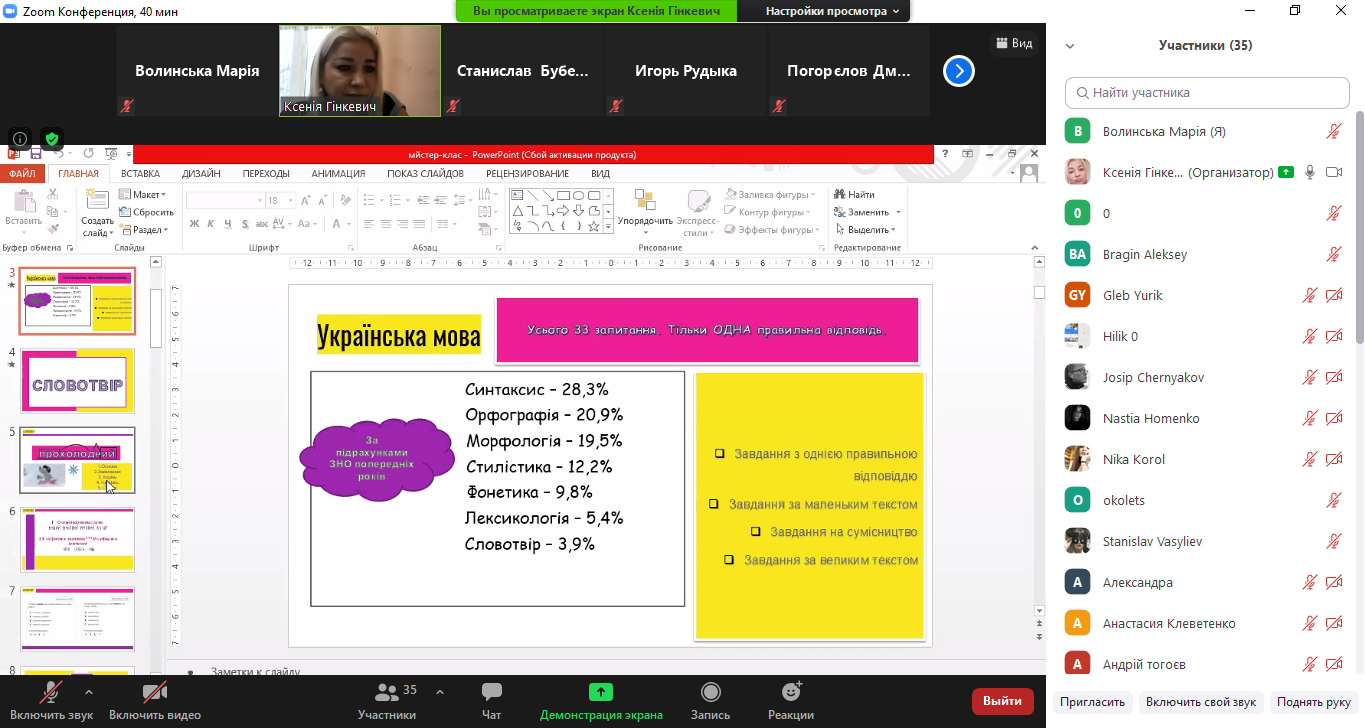Expand Настройки просмотра dropdown
Image resolution: width=1365 pixels, height=728 pixels.
[x=832, y=11]
